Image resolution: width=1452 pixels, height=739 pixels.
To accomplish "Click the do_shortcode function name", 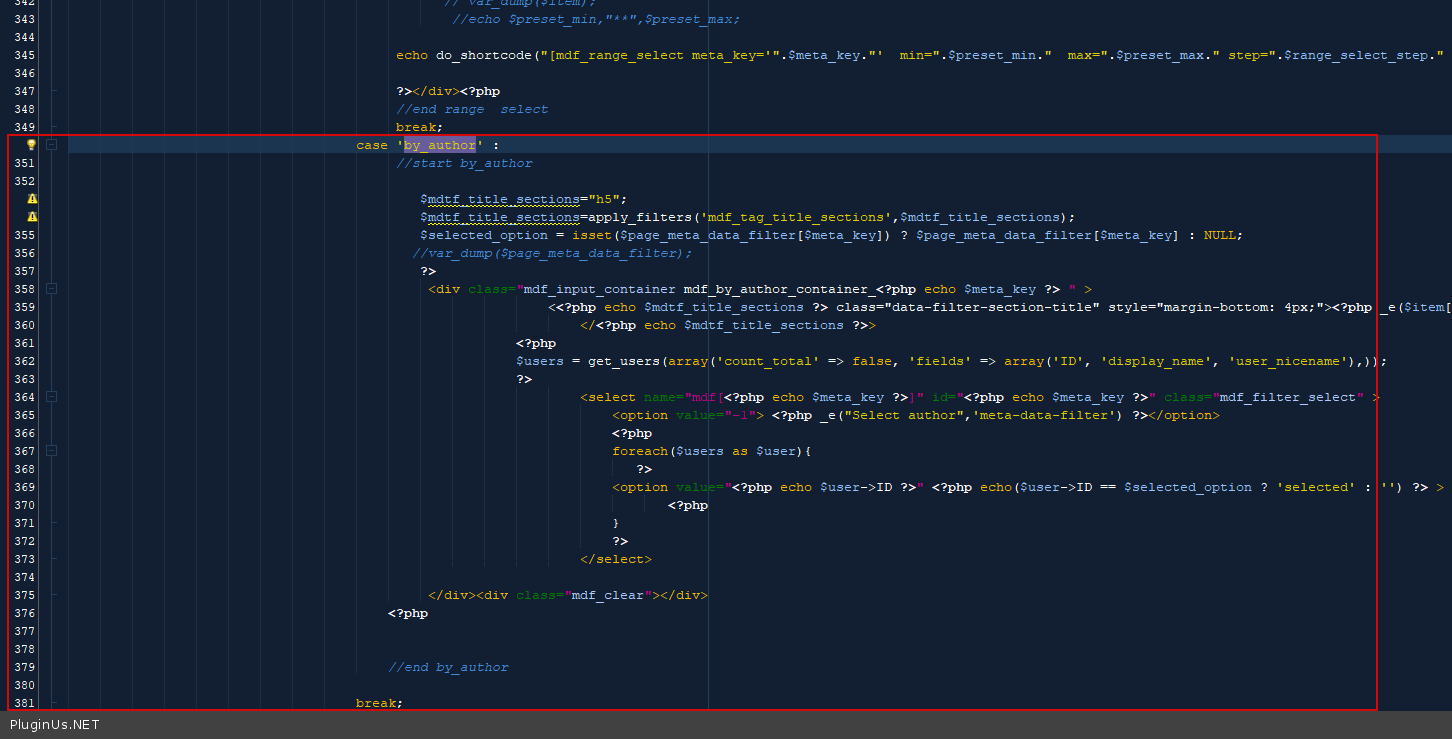I will 483,55.
